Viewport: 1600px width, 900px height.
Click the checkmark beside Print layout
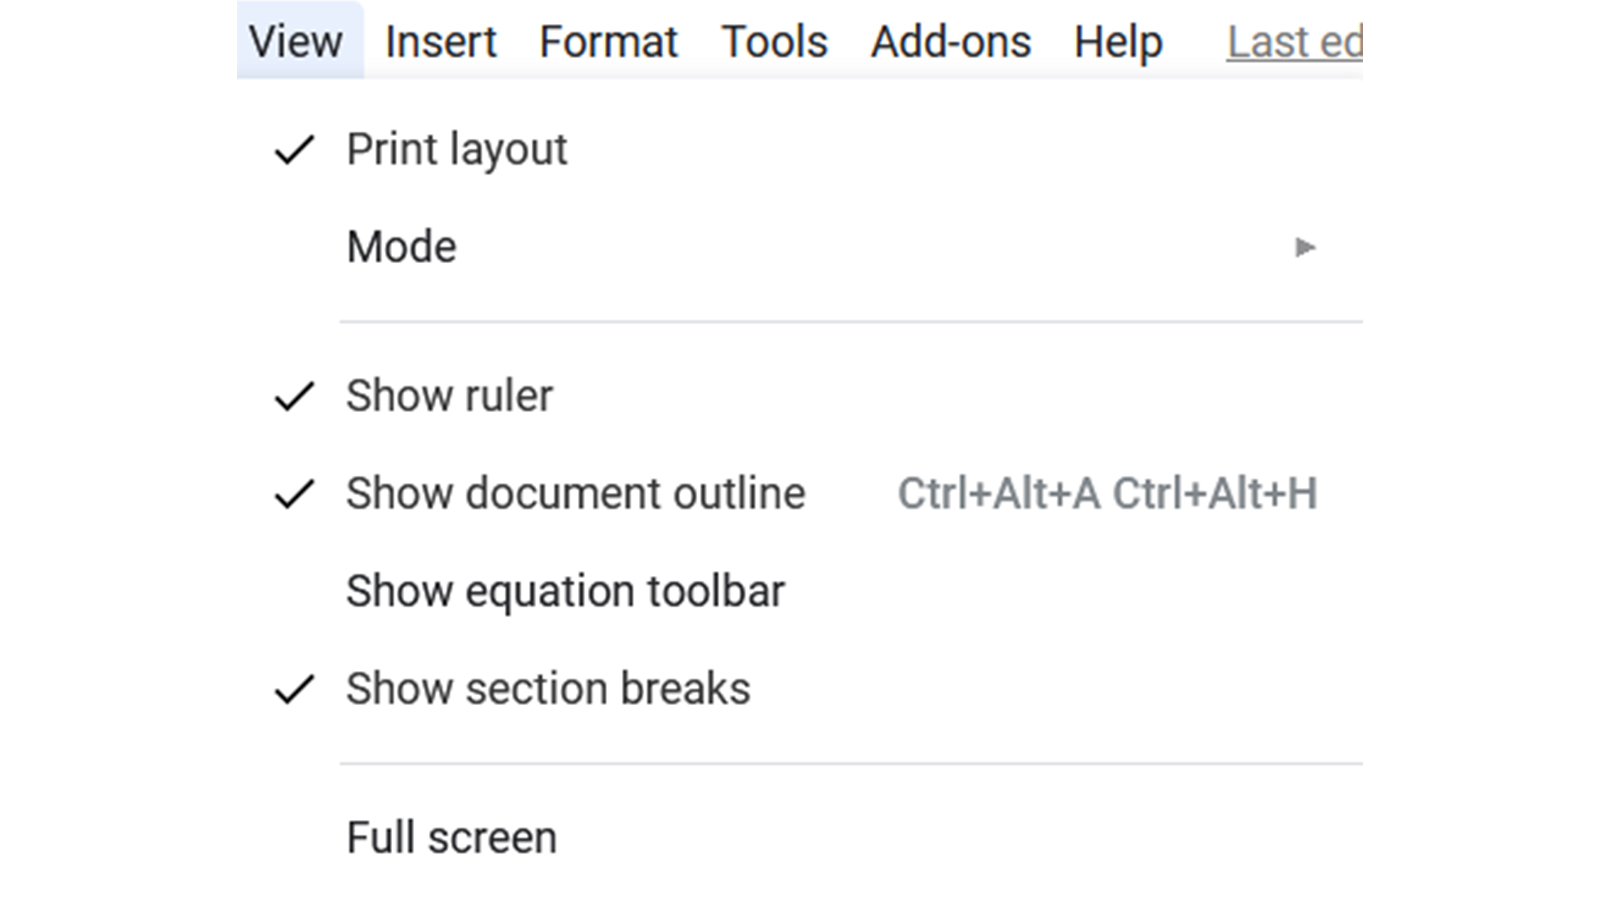(294, 150)
